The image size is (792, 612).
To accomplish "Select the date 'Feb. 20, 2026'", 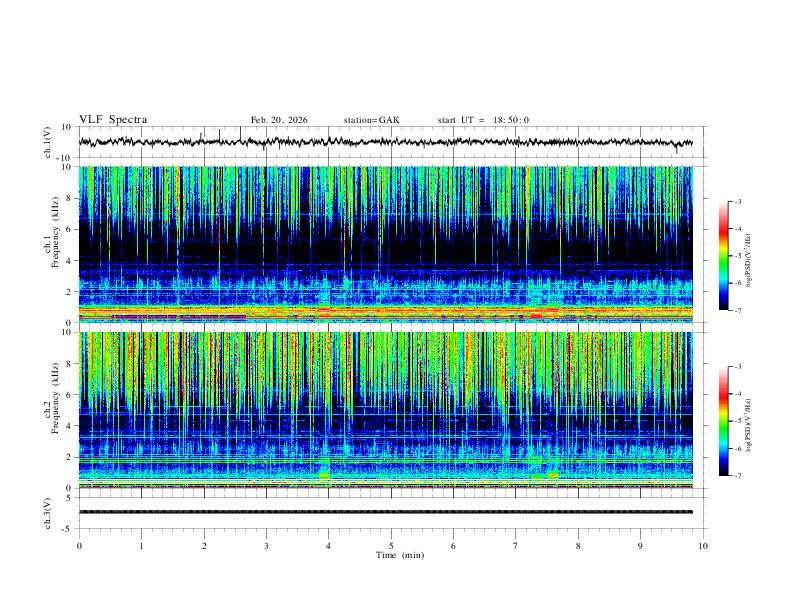I will (x=279, y=120).
